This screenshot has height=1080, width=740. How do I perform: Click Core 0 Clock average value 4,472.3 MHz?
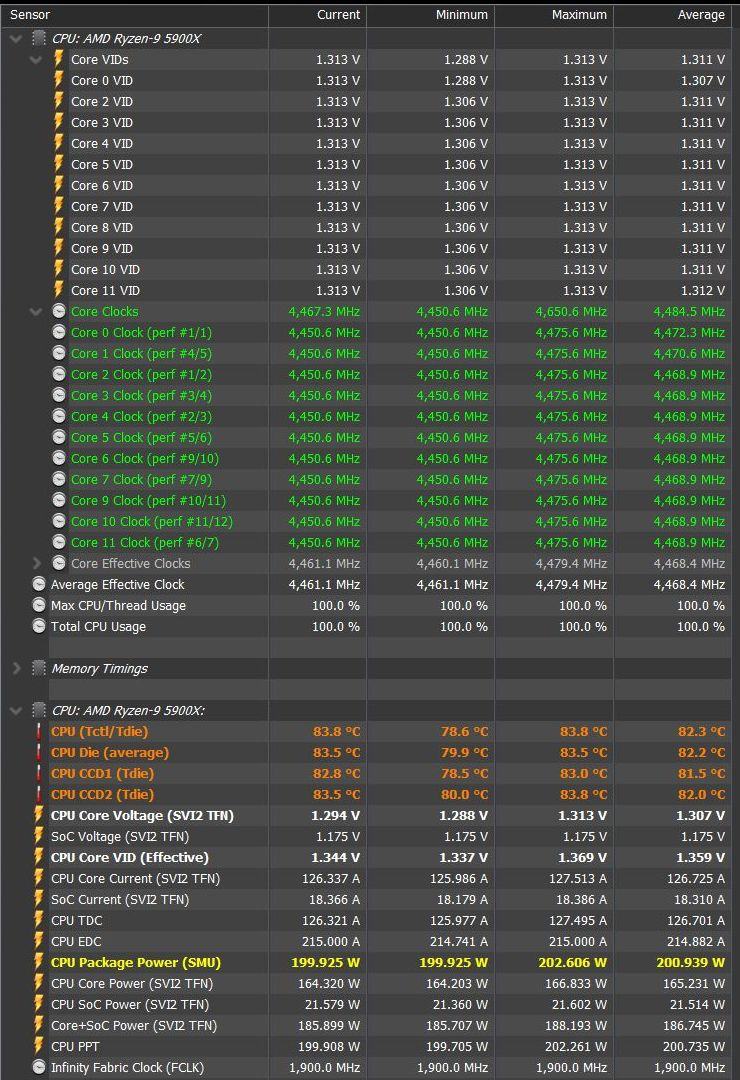(689, 333)
